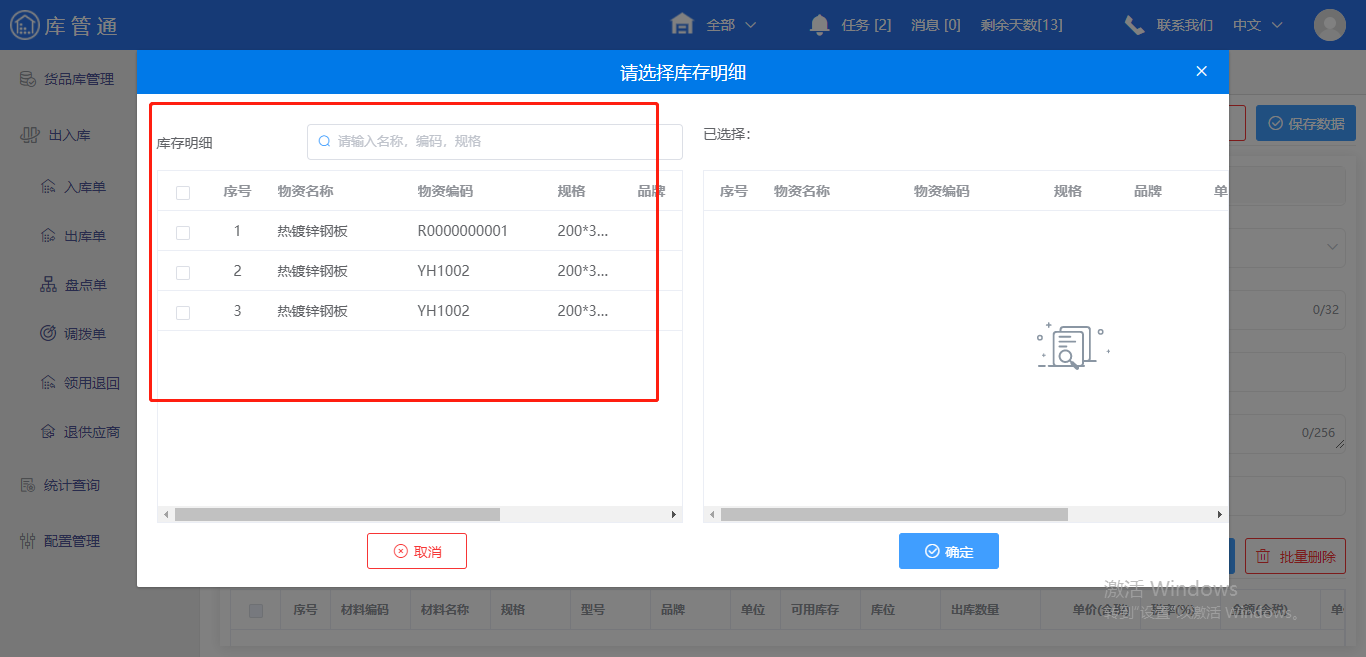Open 出库单 page
This screenshot has height=657, width=1366.
tap(85, 236)
